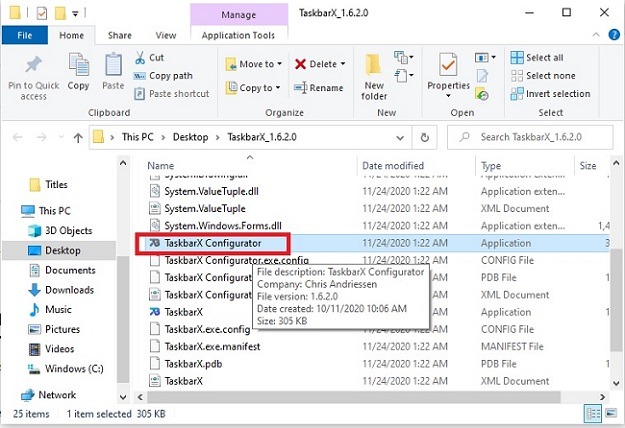Click the Open icon dropdown in Open group

click(485, 58)
